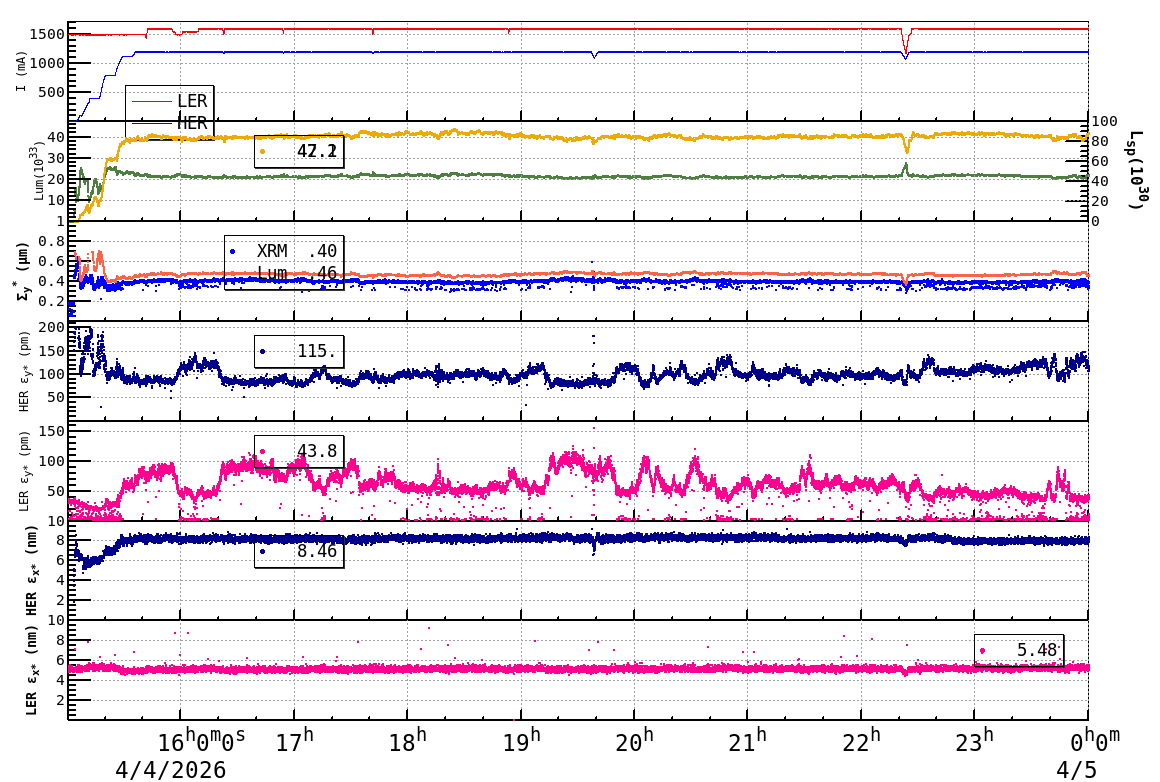Click the 200 tick on HER εy* axis

(x=52, y=327)
